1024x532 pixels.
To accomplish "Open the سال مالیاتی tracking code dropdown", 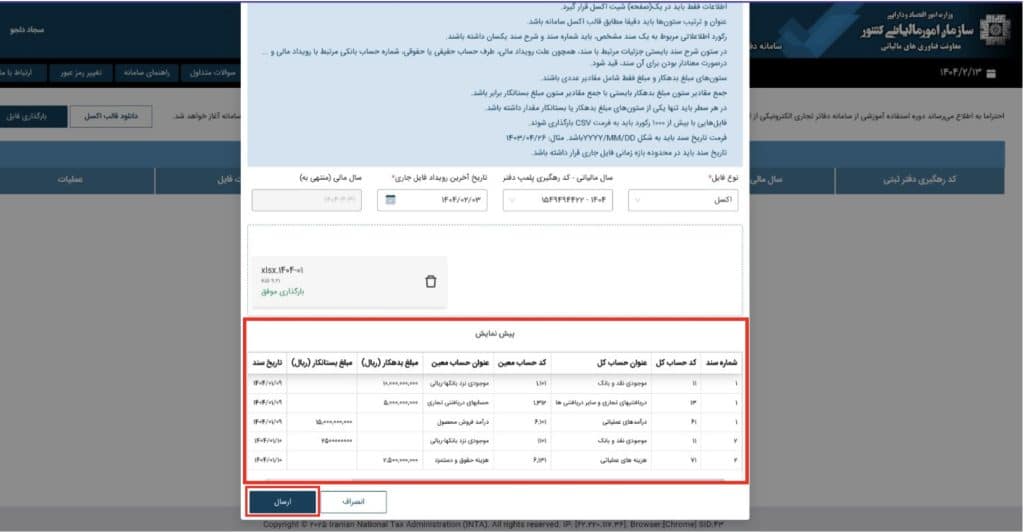I will click(x=558, y=200).
